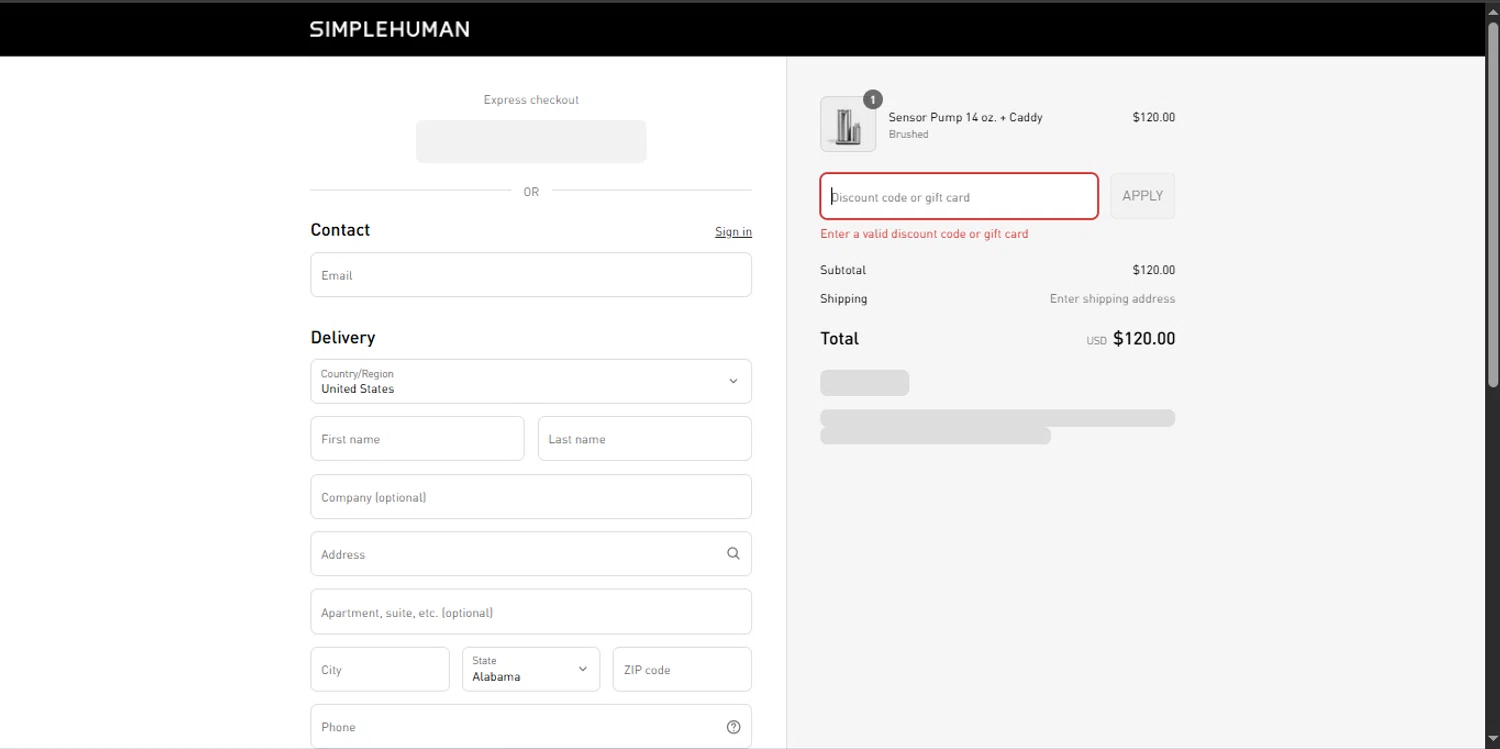Screen dimensions: 1500x749
Task: Click into the Phone number field
Action: click(515, 727)
